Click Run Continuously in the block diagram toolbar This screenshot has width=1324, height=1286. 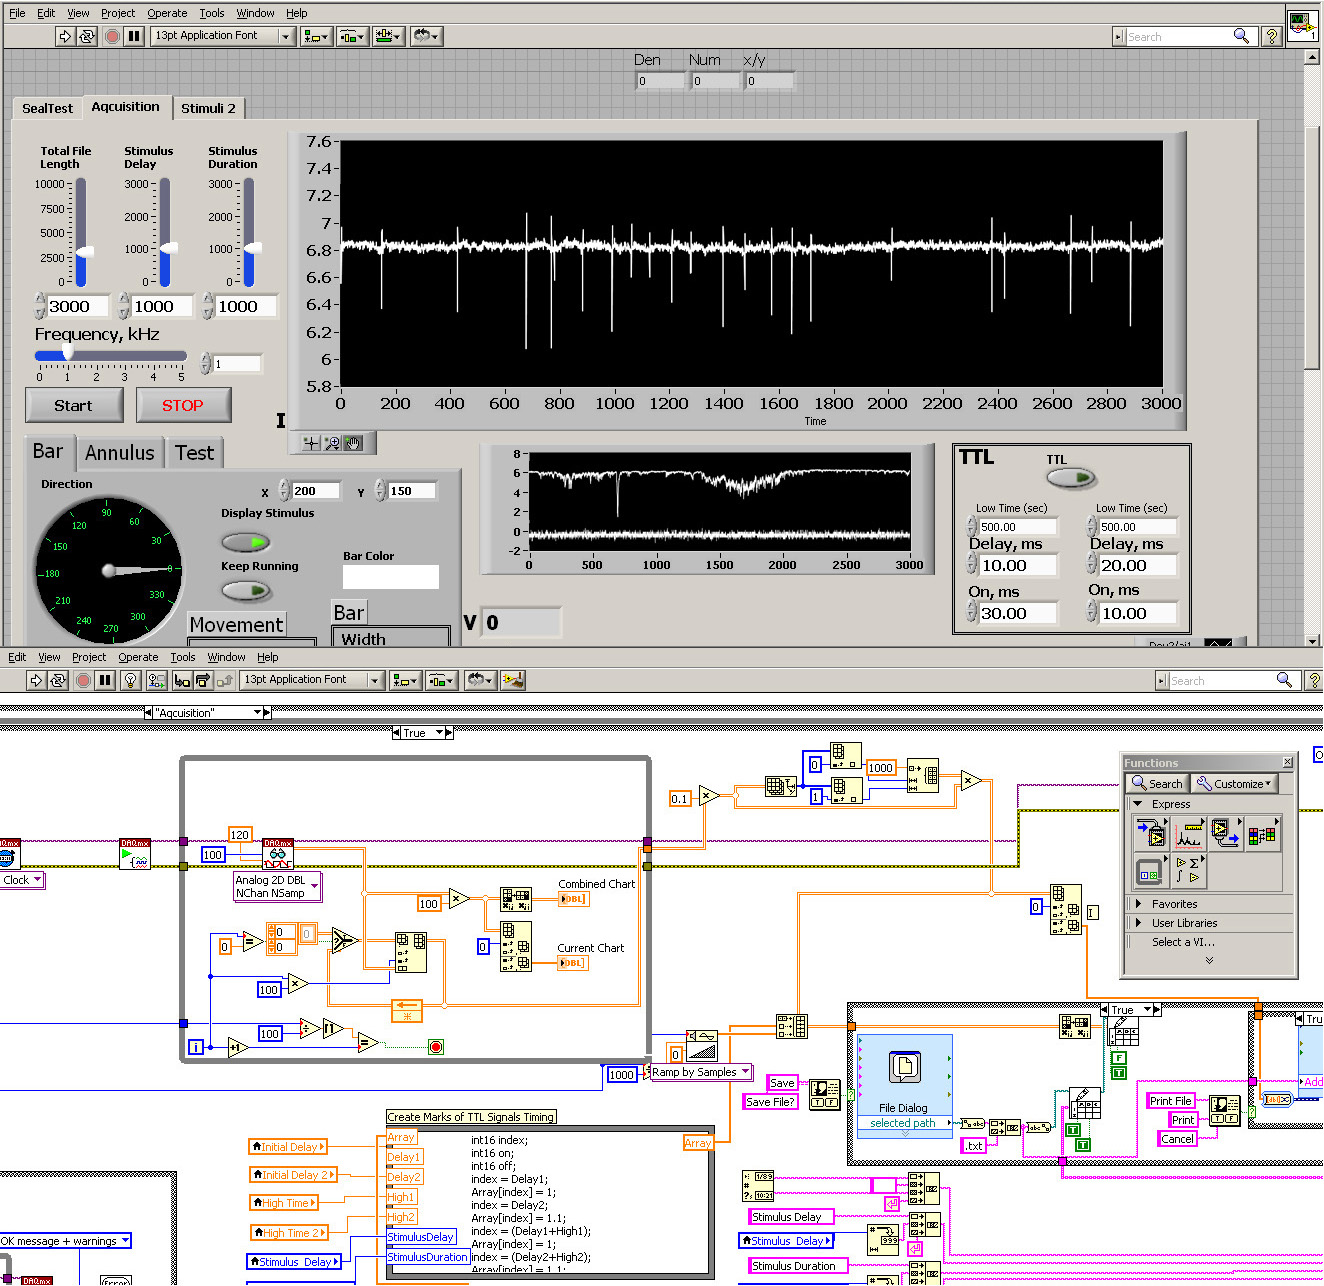tap(58, 681)
